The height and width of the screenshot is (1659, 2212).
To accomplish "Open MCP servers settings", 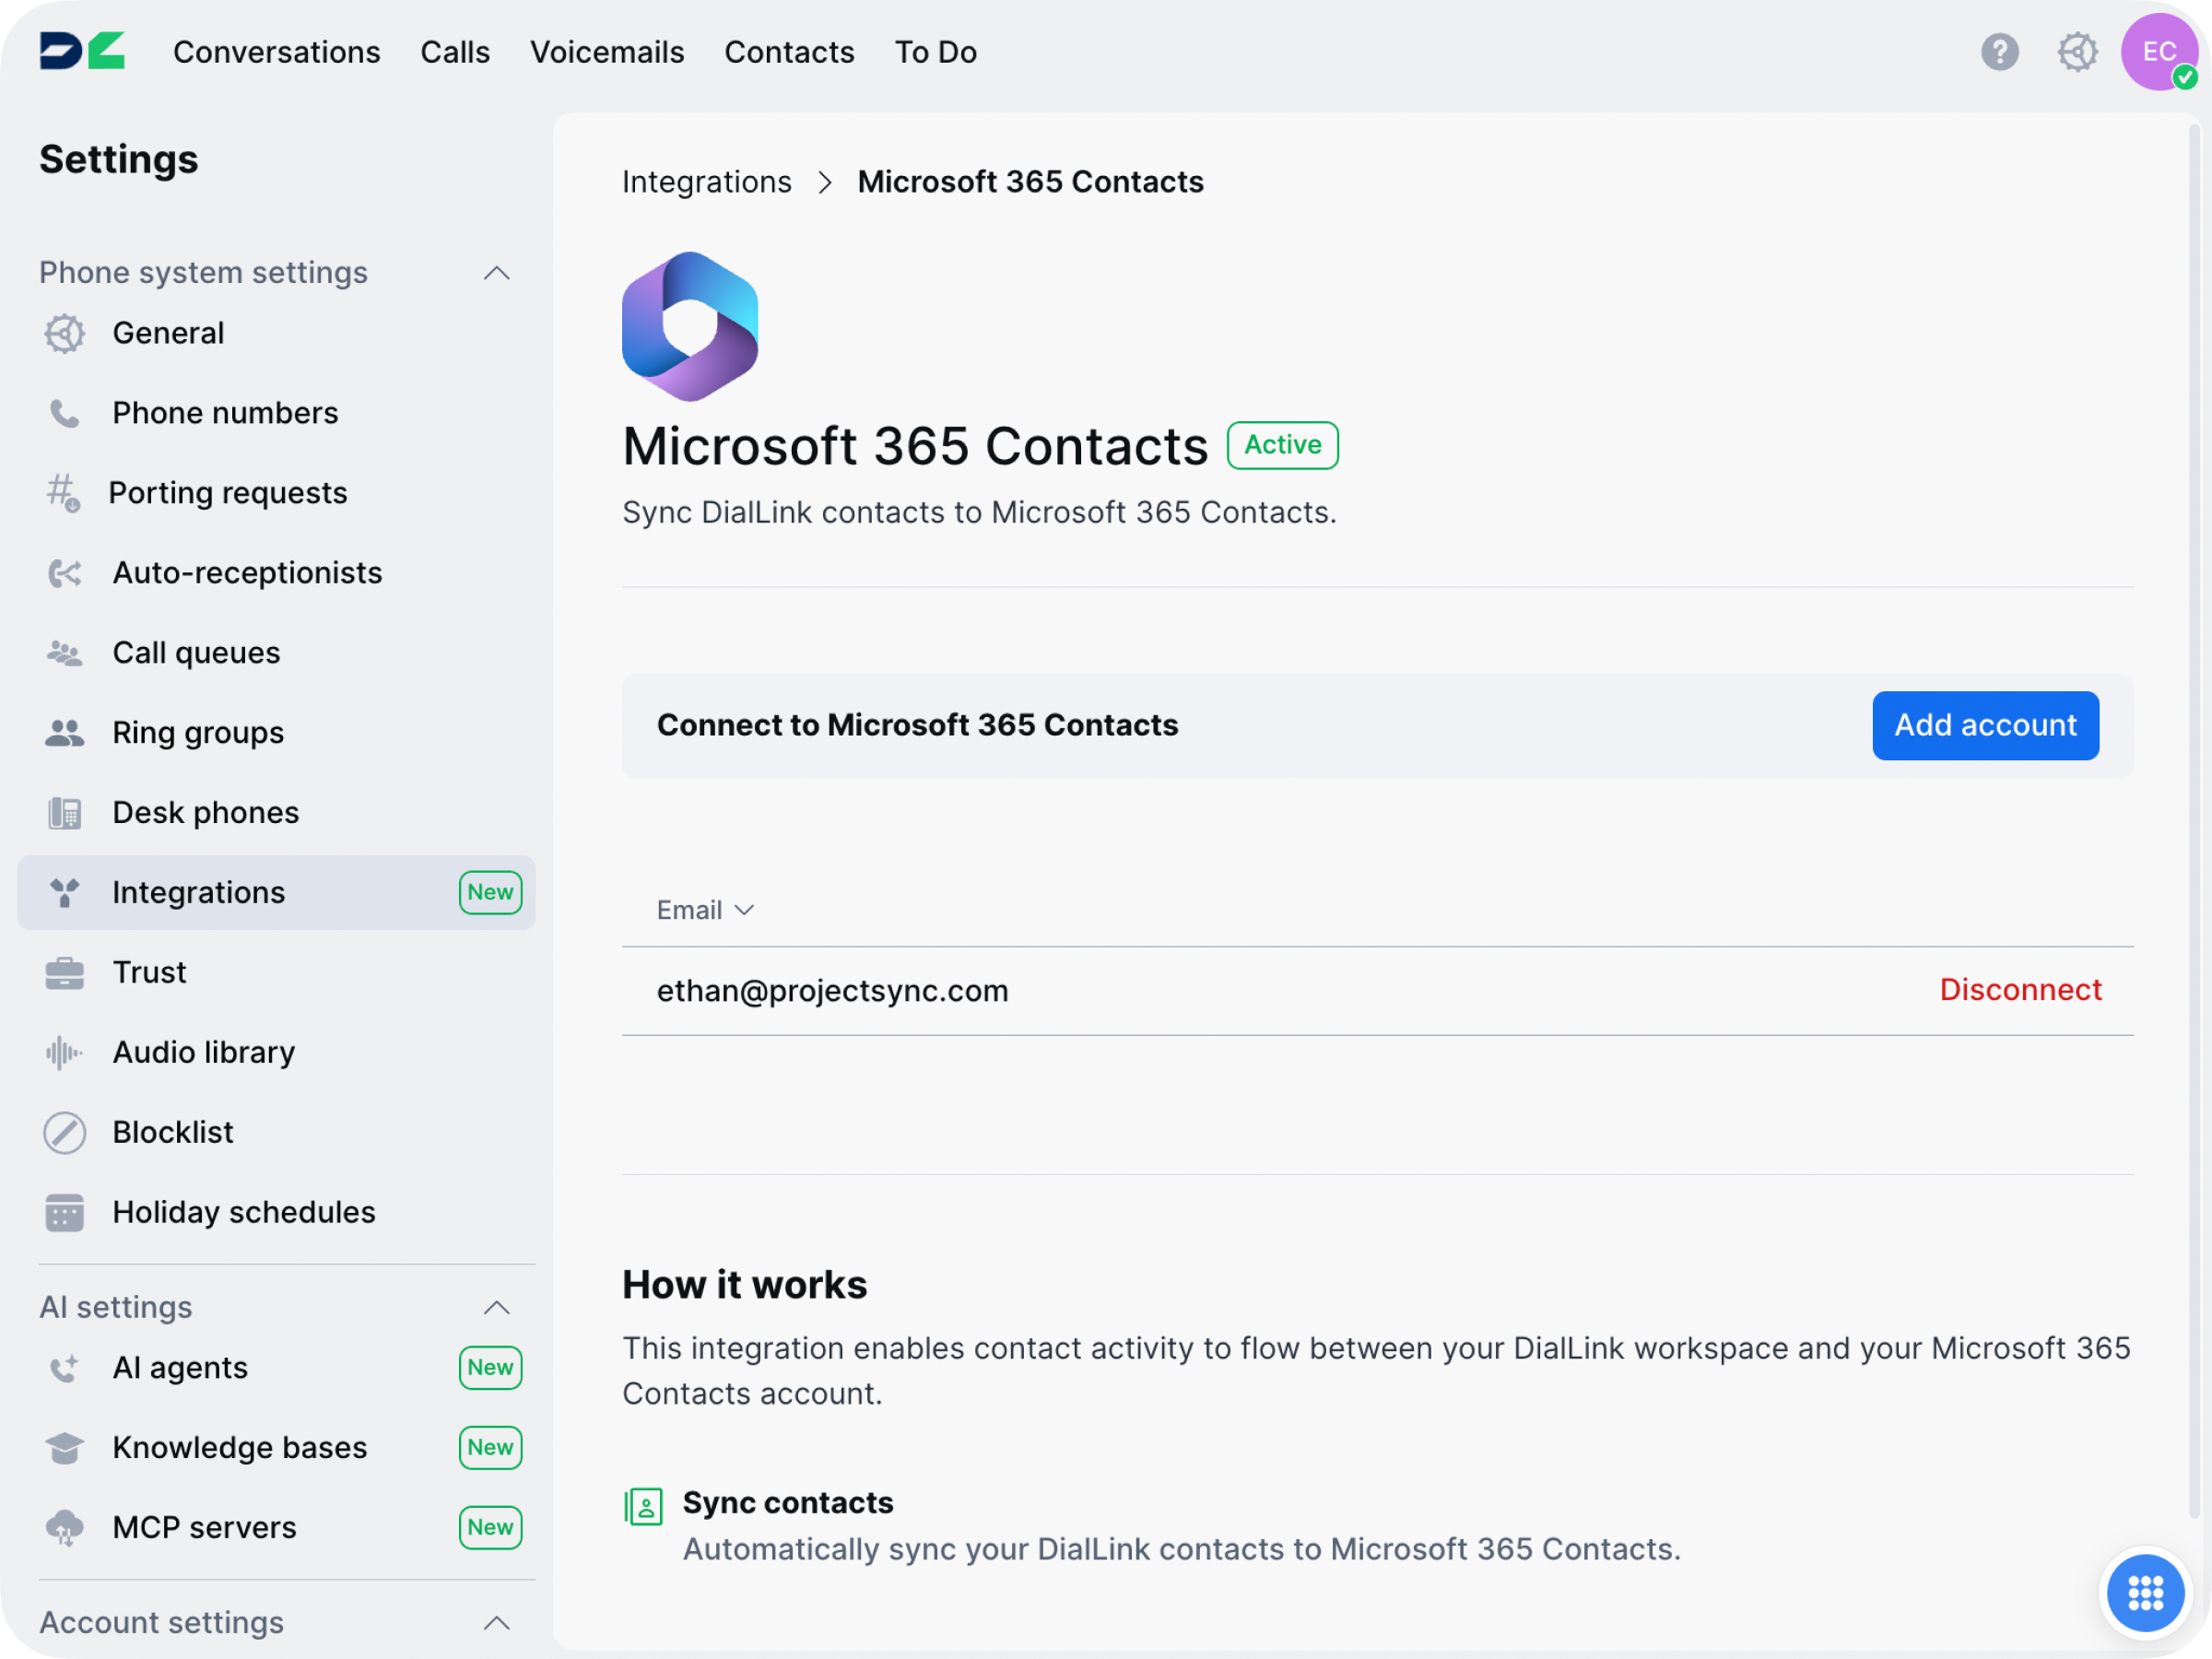I will tap(204, 1527).
